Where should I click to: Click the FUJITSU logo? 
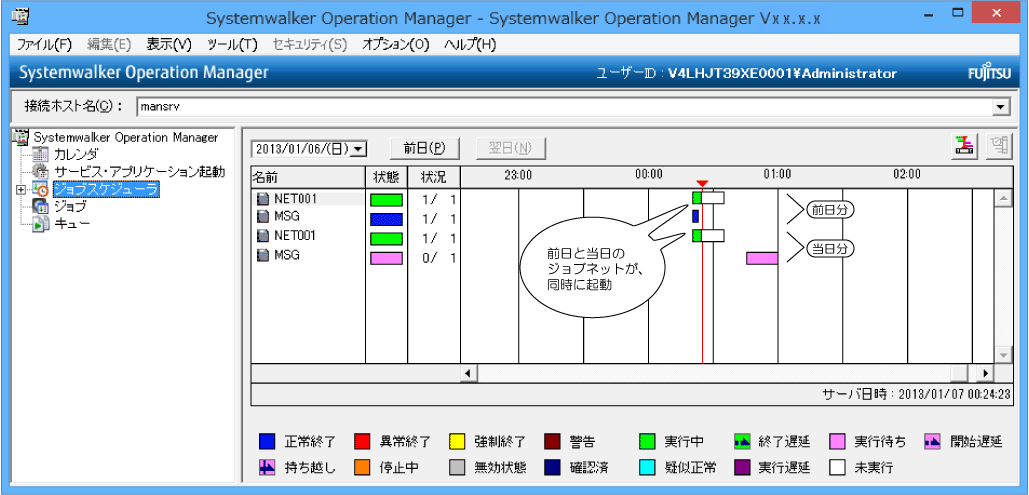(988, 73)
